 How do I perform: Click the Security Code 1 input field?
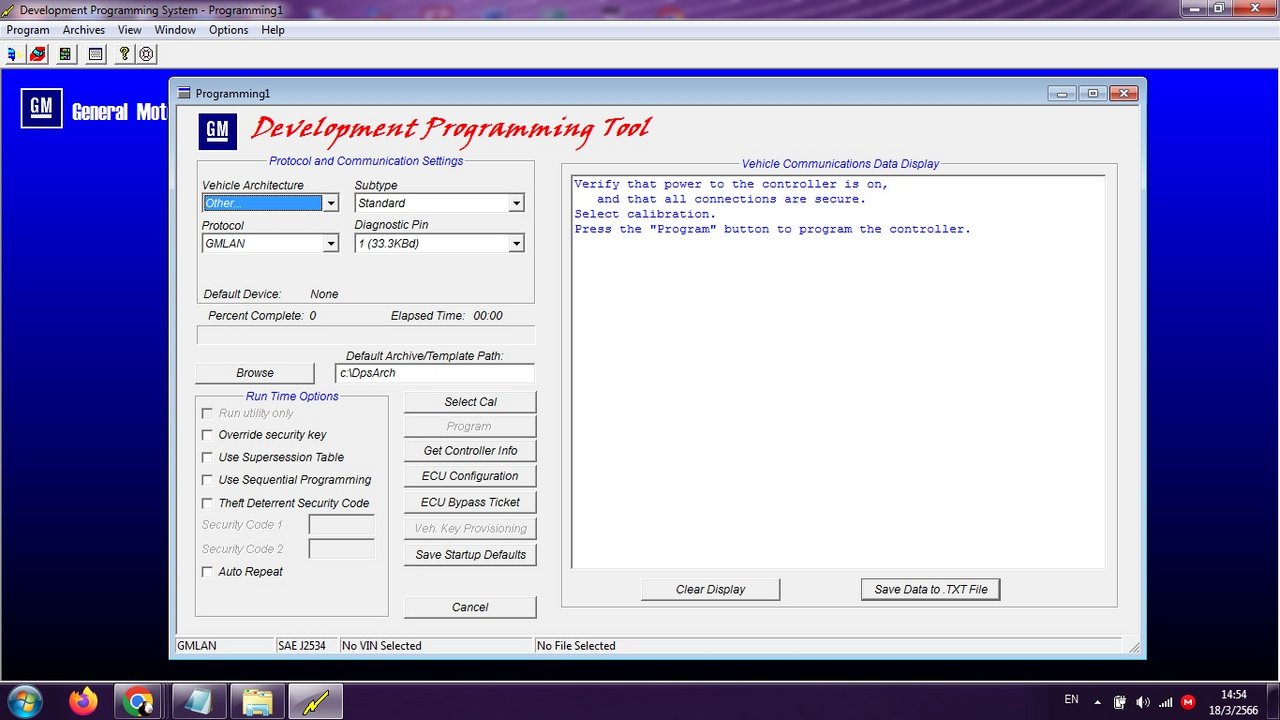(342, 525)
